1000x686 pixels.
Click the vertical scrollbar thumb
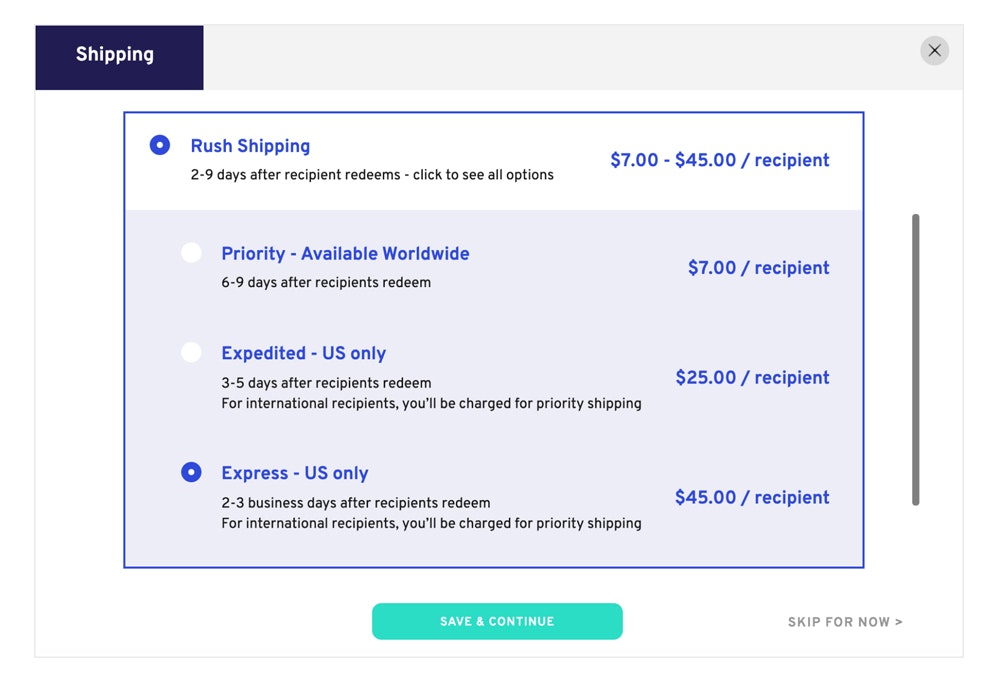click(x=915, y=360)
